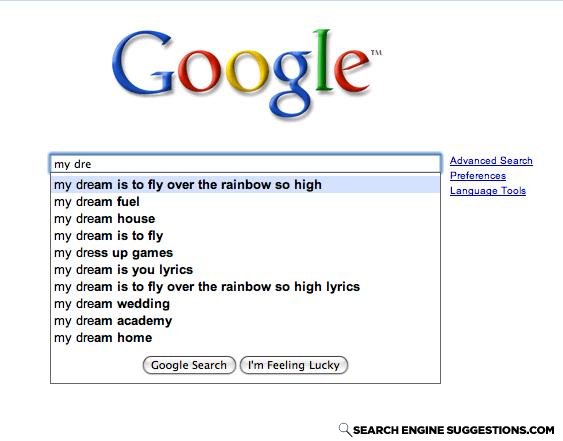Choose 'my dress up games' suggestion

(245, 252)
